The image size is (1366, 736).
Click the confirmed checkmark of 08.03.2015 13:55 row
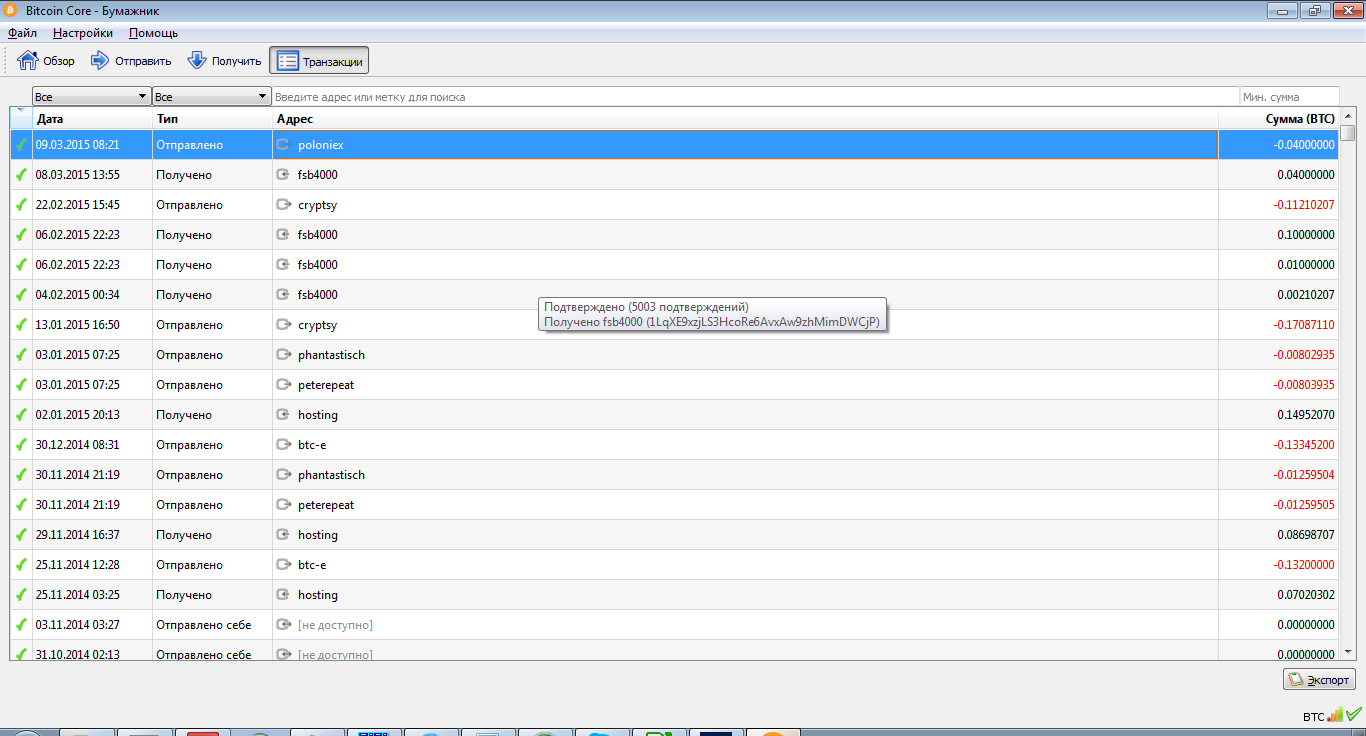pyautogui.click(x=21, y=175)
